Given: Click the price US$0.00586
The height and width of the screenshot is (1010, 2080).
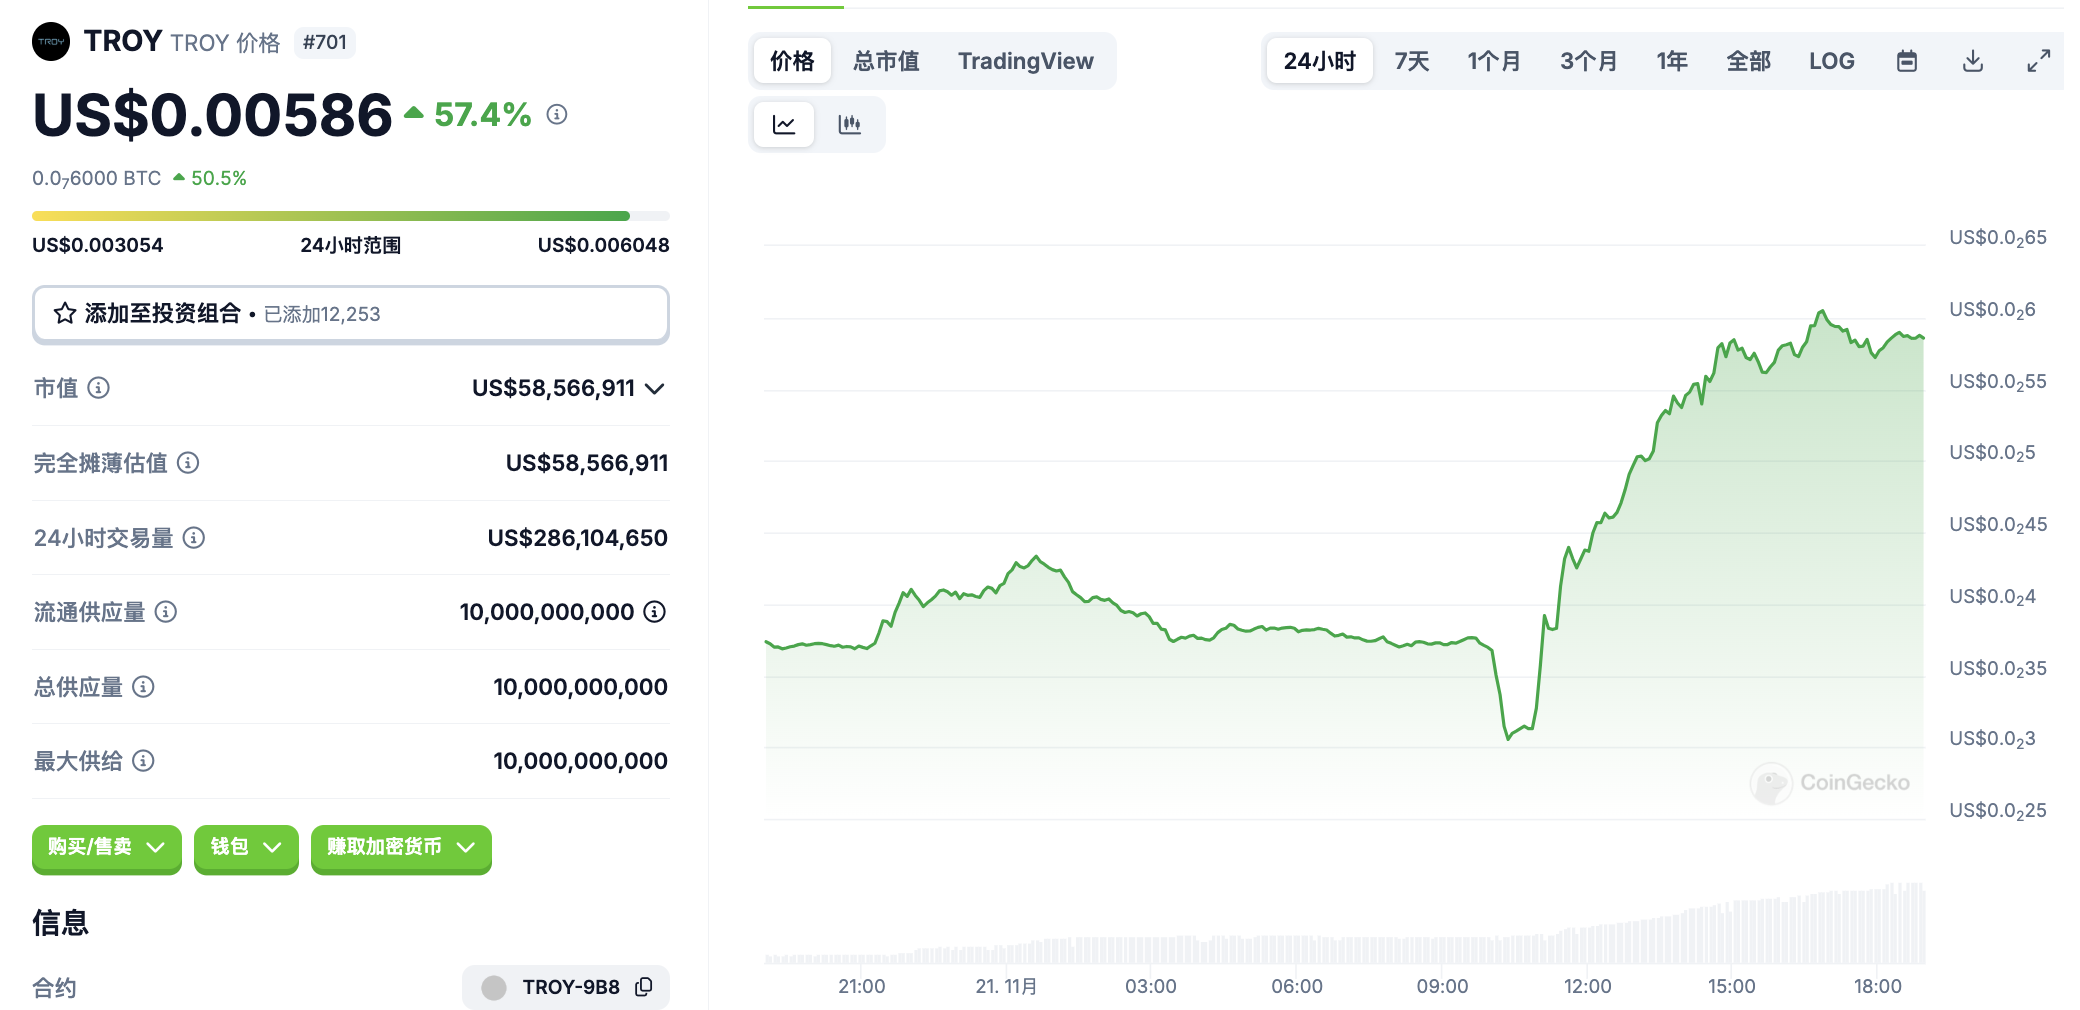Looking at the screenshot, I should (212, 115).
